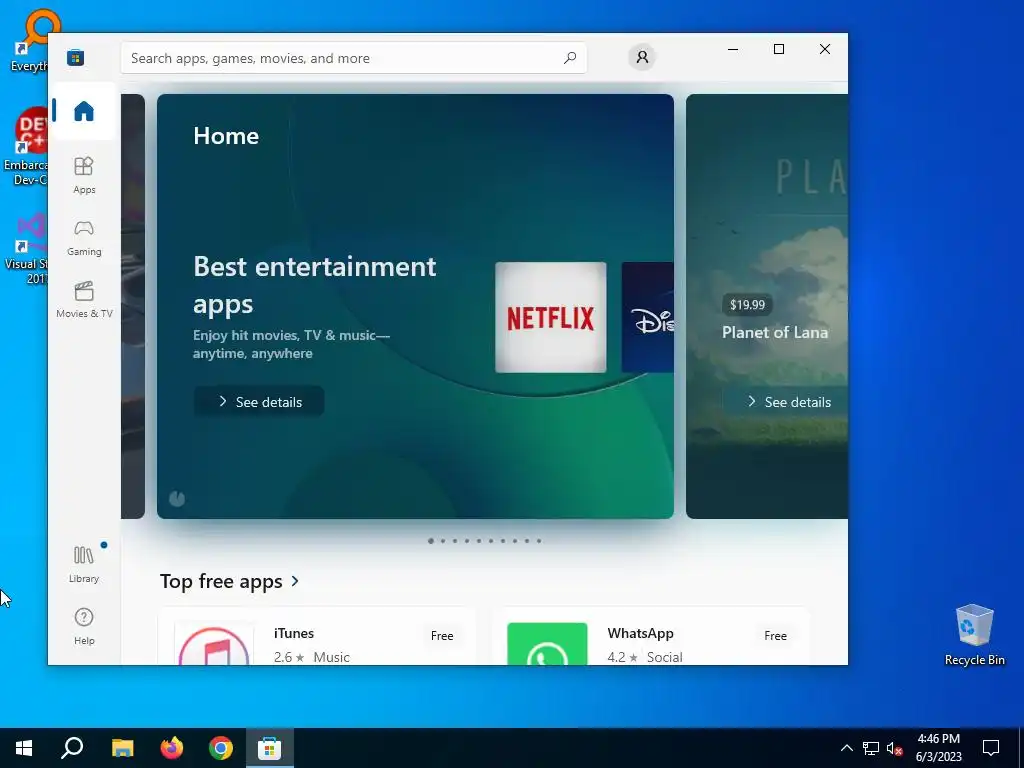Open network status tray icon
This screenshot has height=768, width=1024.
click(x=871, y=748)
